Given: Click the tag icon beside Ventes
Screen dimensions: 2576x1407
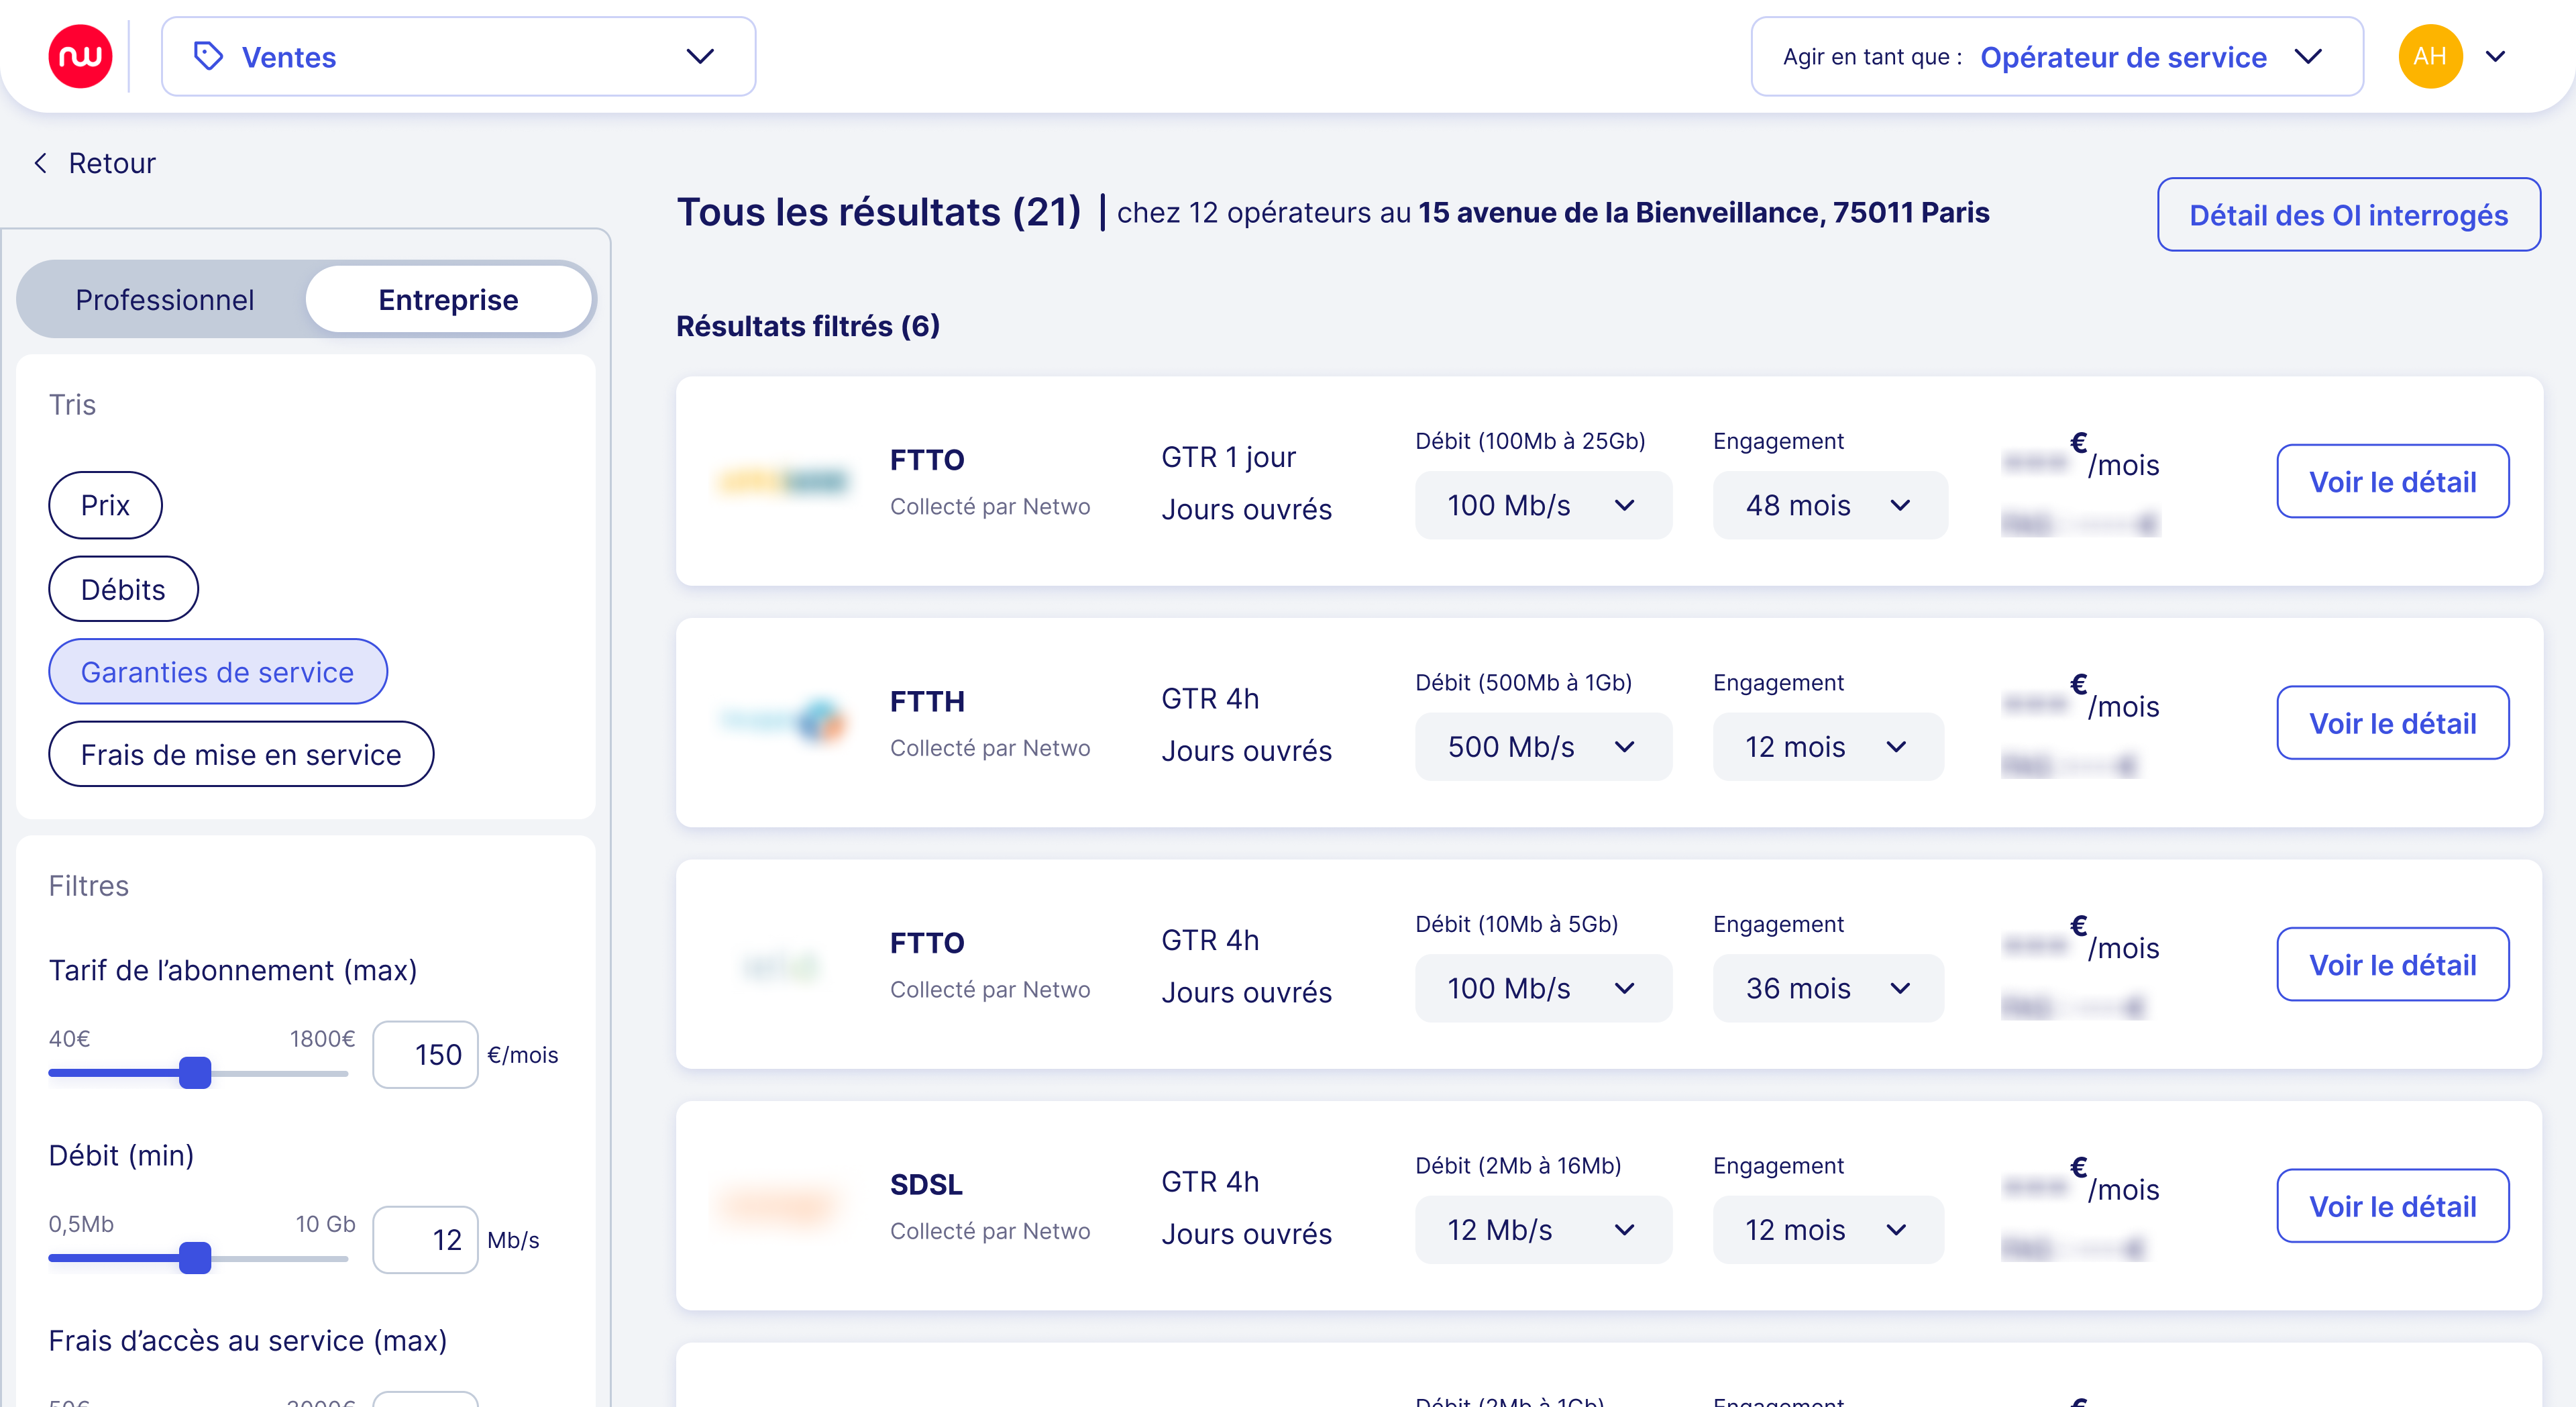Looking at the screenshot, I should (208, 56).
